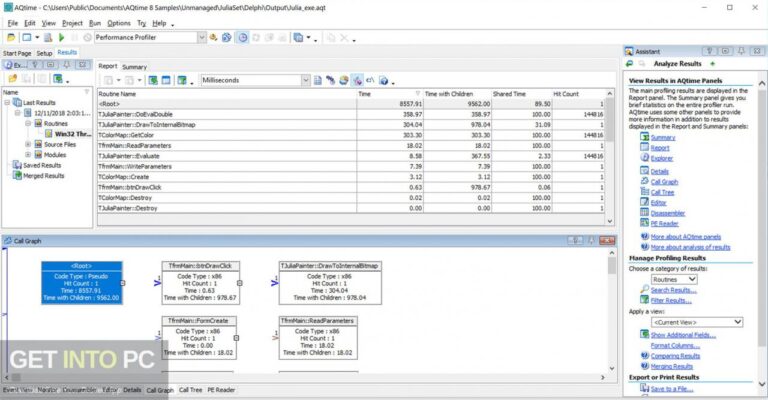Open the Project menu
Screen dimensions: 768x400
pos(72,23)
